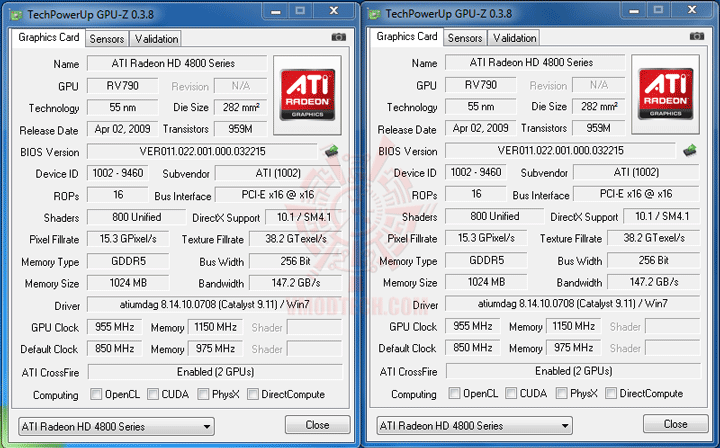Click Bus Width 256 Bit in left window
This screenshot has height=448, width=720.
coord(296,261)
